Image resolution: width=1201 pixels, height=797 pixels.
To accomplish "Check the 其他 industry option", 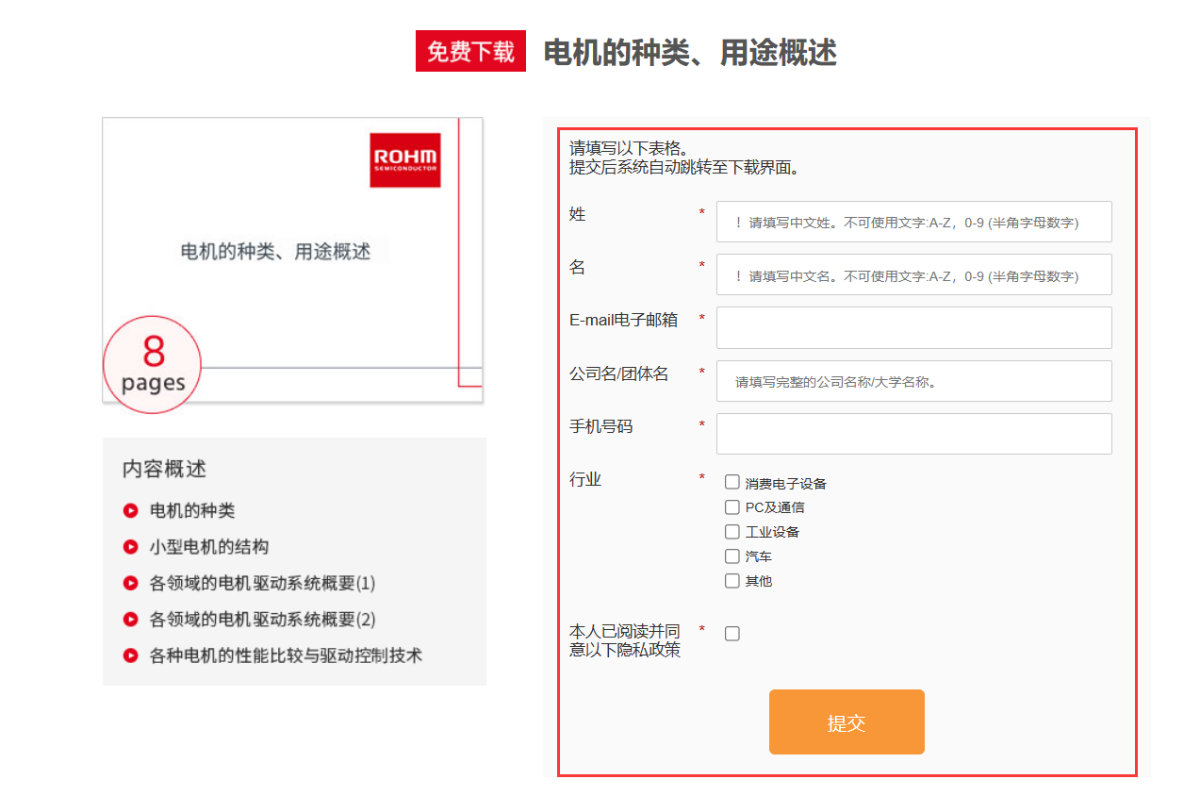I will [x=732, y=580].
